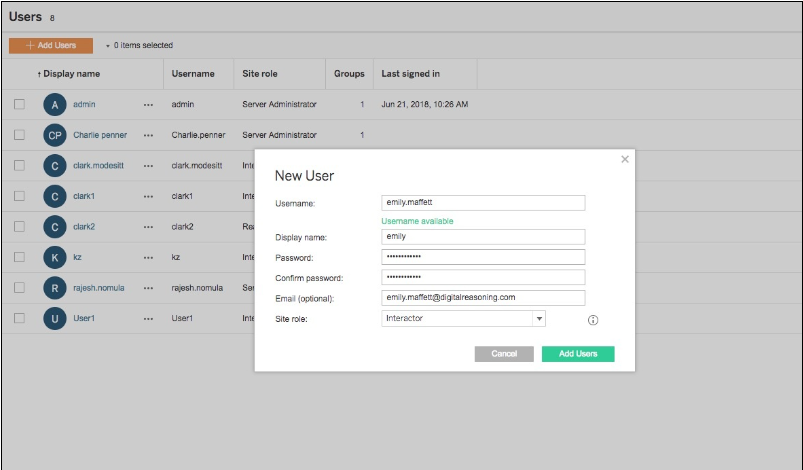Close the New User dialog with X
Image resolution: width=803 pixels, height=470 pixels.
625,159
